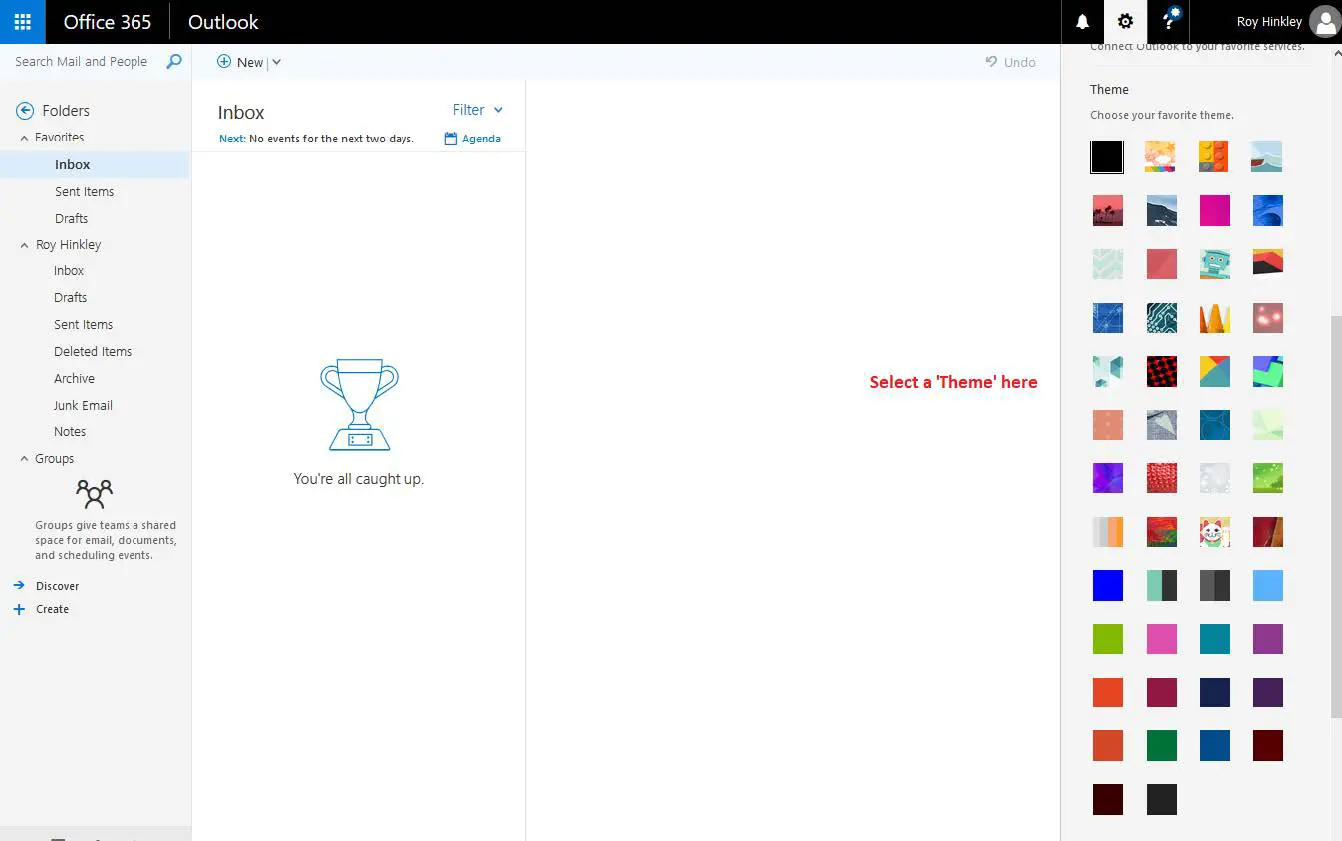Click the Search Mail and People field
This screenshot has height=841, width=1342.
pyautogui.click(x=80, y=61)
